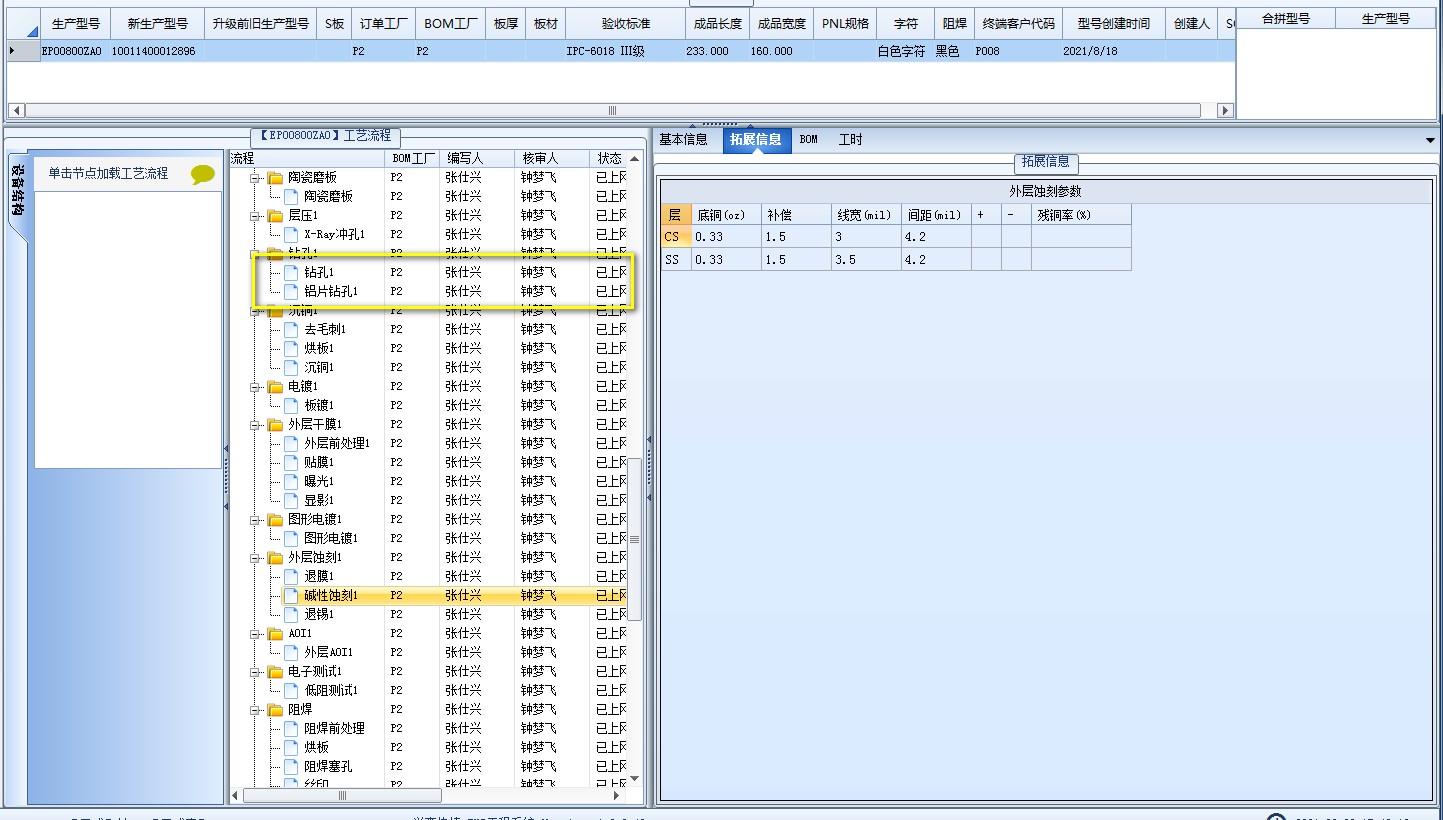Click the SS layer row header
The height and width of the screenshot is (820, 1443).
[676, 259]
